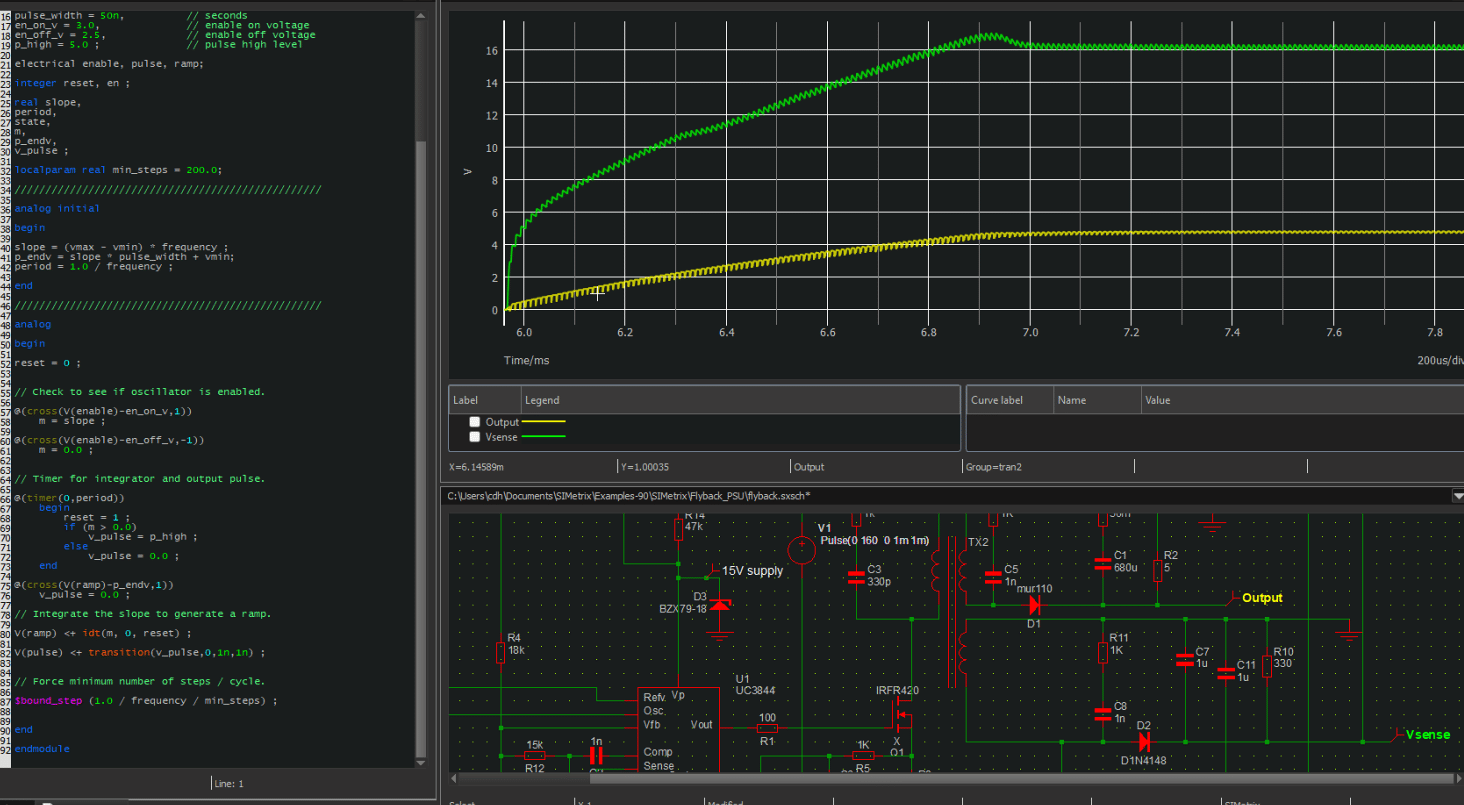Select the V1 pulse voltage source symbol
The height and width of the screenshot is (805, 1464).
801,549
